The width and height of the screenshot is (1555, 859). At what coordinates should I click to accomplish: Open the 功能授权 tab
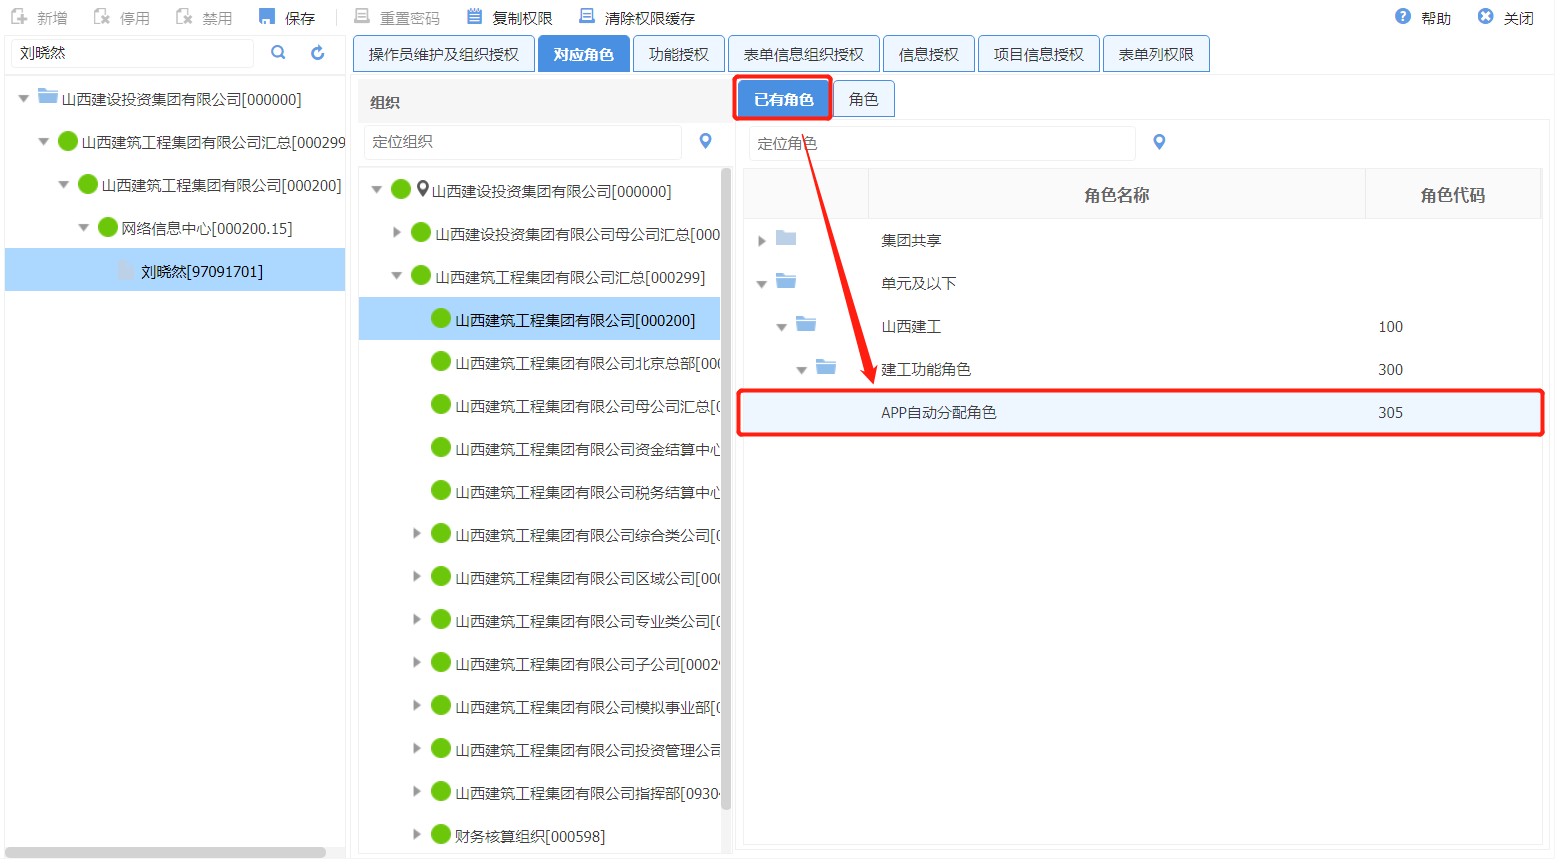point(679,54)
